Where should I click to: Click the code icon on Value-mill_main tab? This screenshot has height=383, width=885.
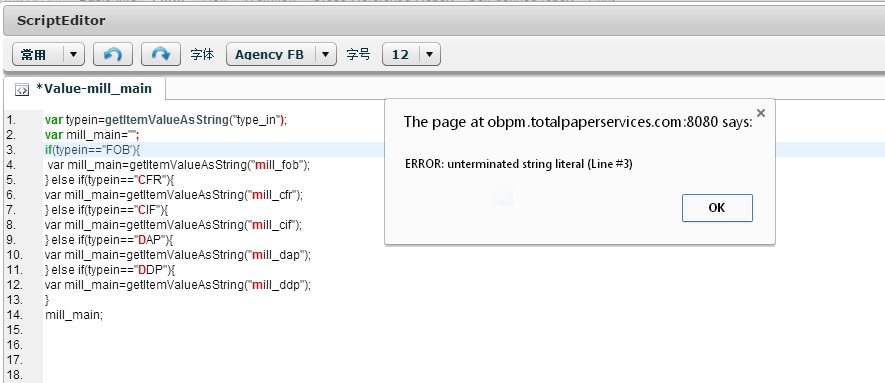21,90
